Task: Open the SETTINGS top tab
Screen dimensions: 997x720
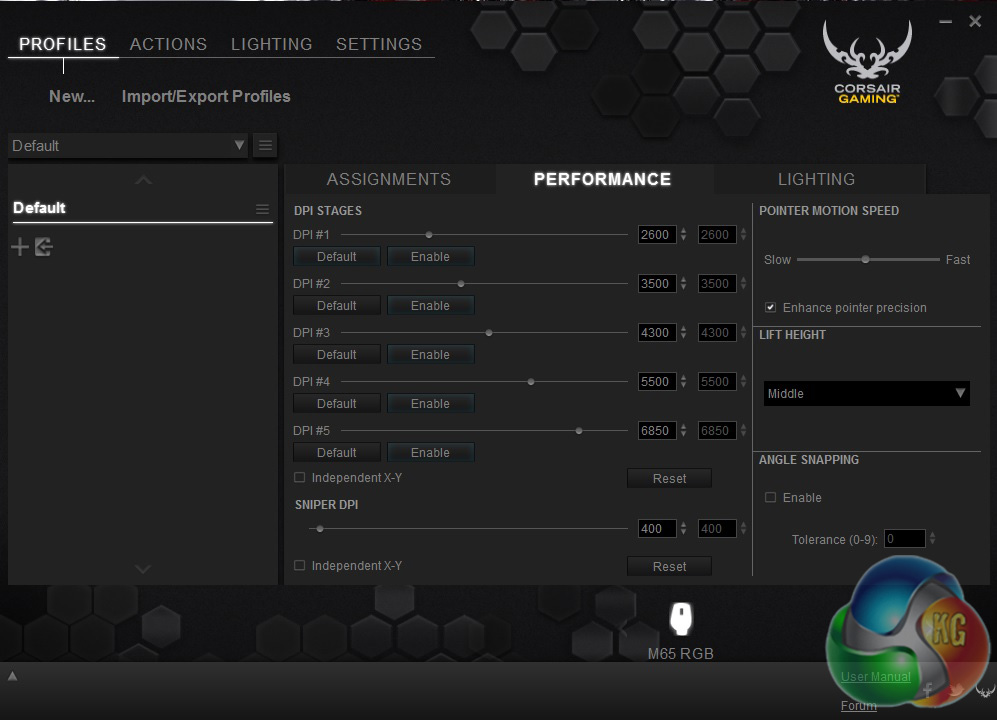Action: 379,44
